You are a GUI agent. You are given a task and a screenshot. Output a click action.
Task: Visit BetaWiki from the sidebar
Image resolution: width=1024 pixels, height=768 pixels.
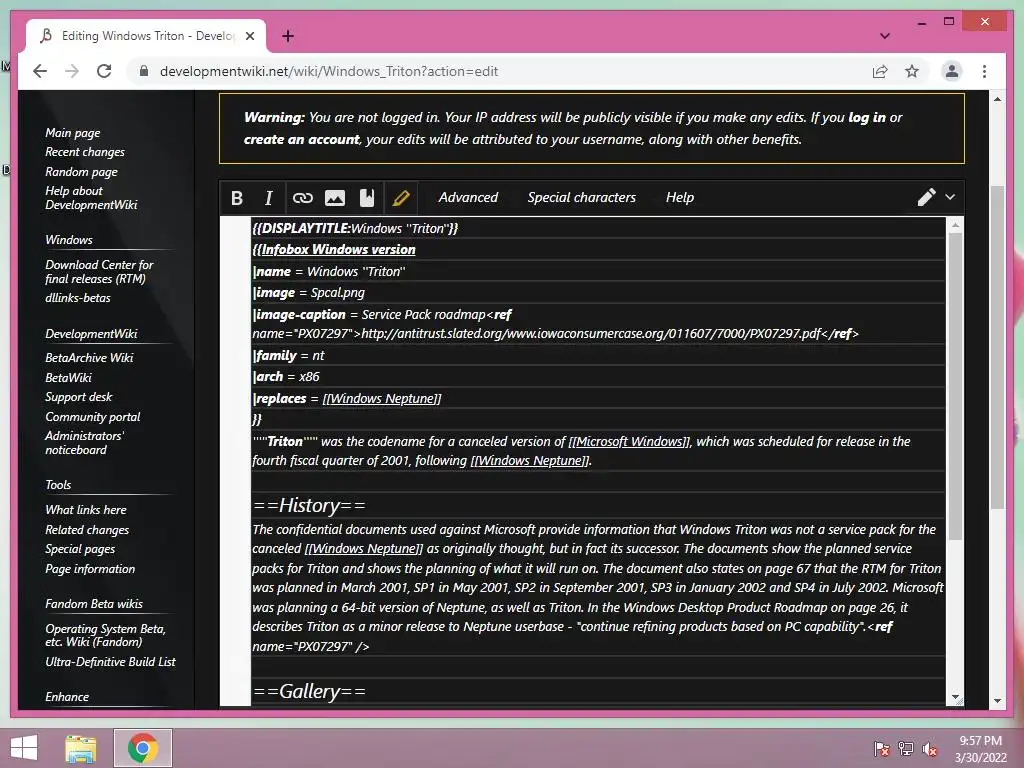pos(69,377)
